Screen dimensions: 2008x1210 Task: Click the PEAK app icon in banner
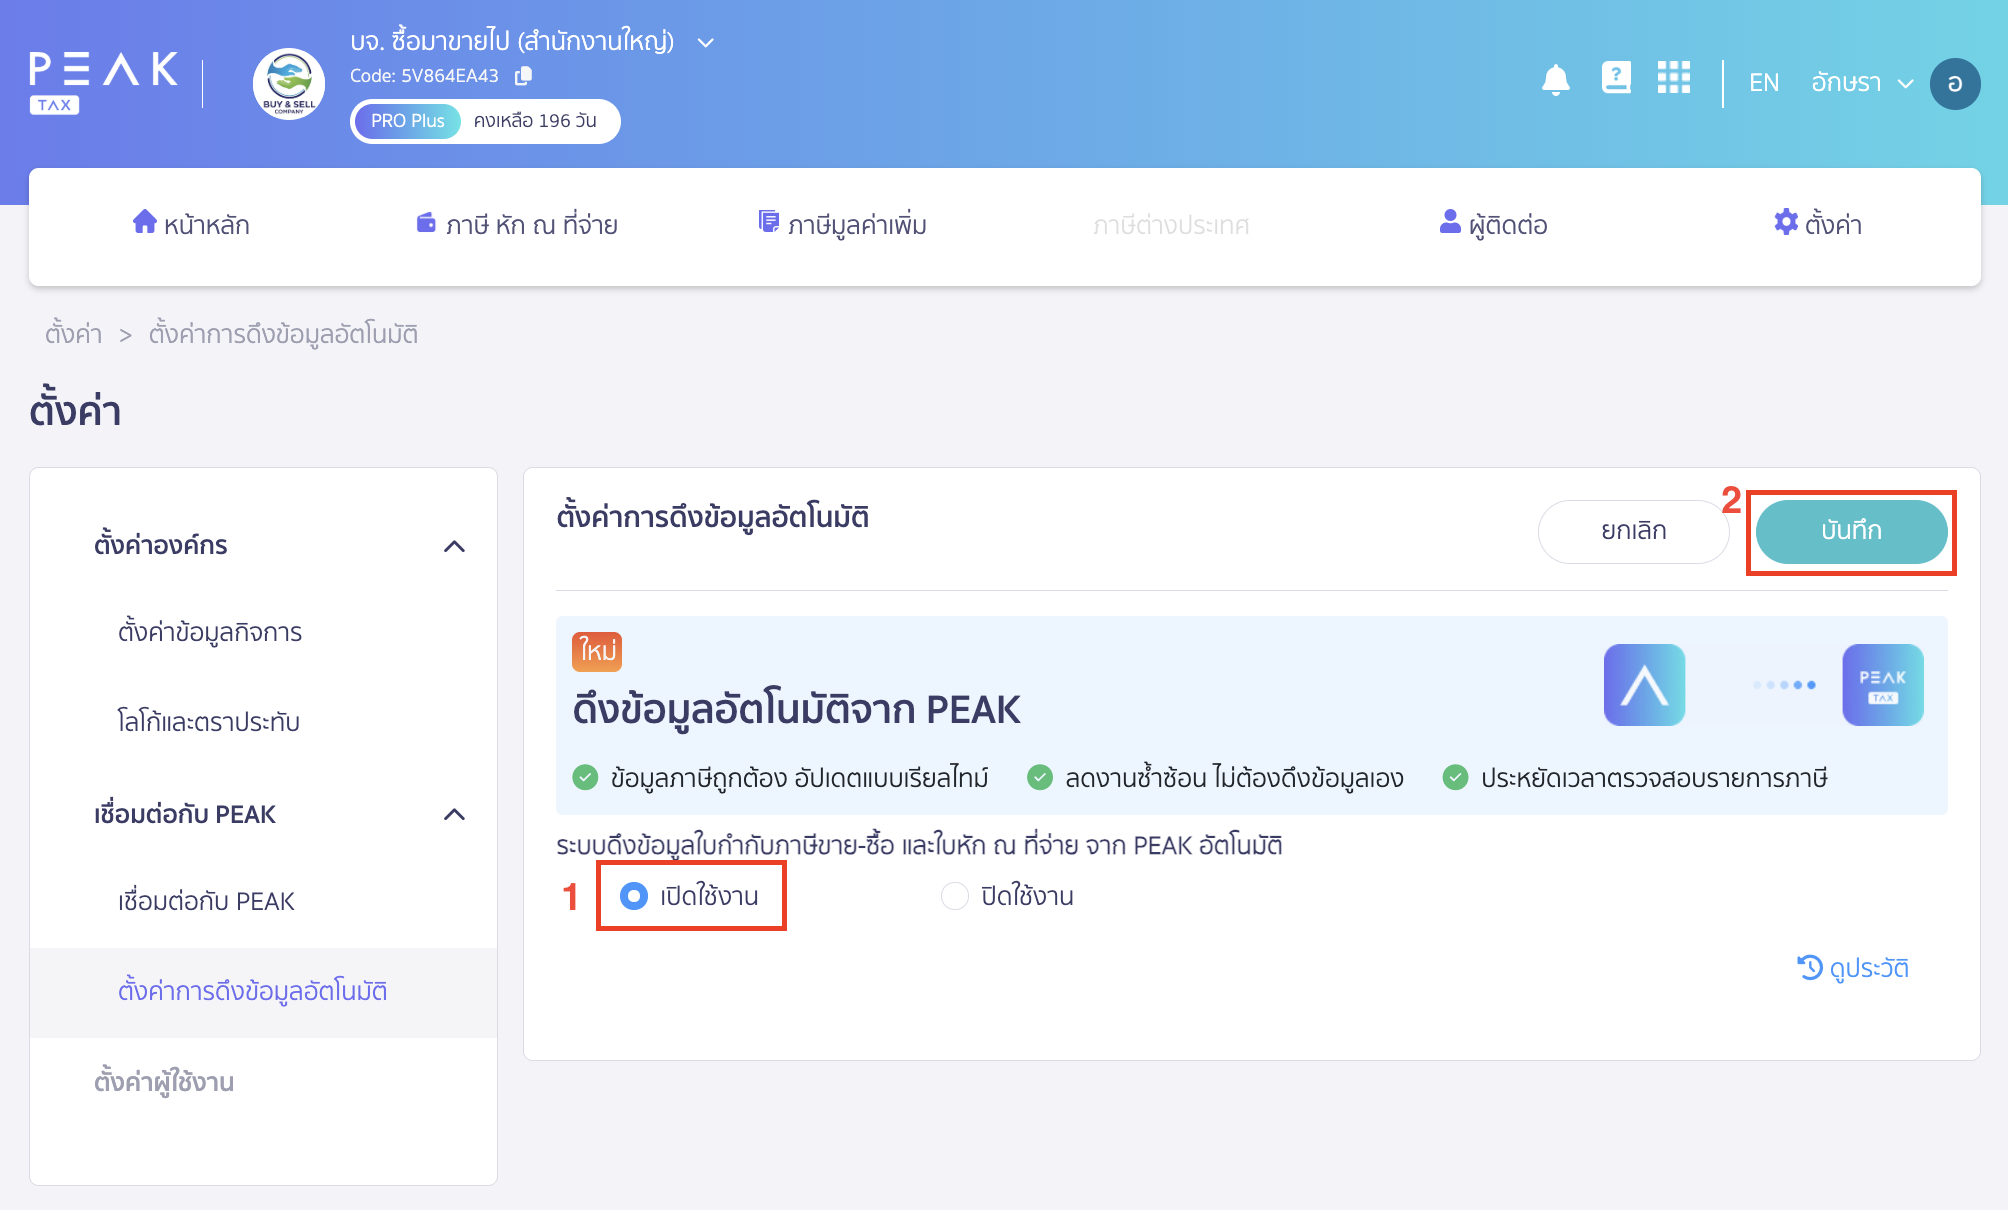[1644, 685]
